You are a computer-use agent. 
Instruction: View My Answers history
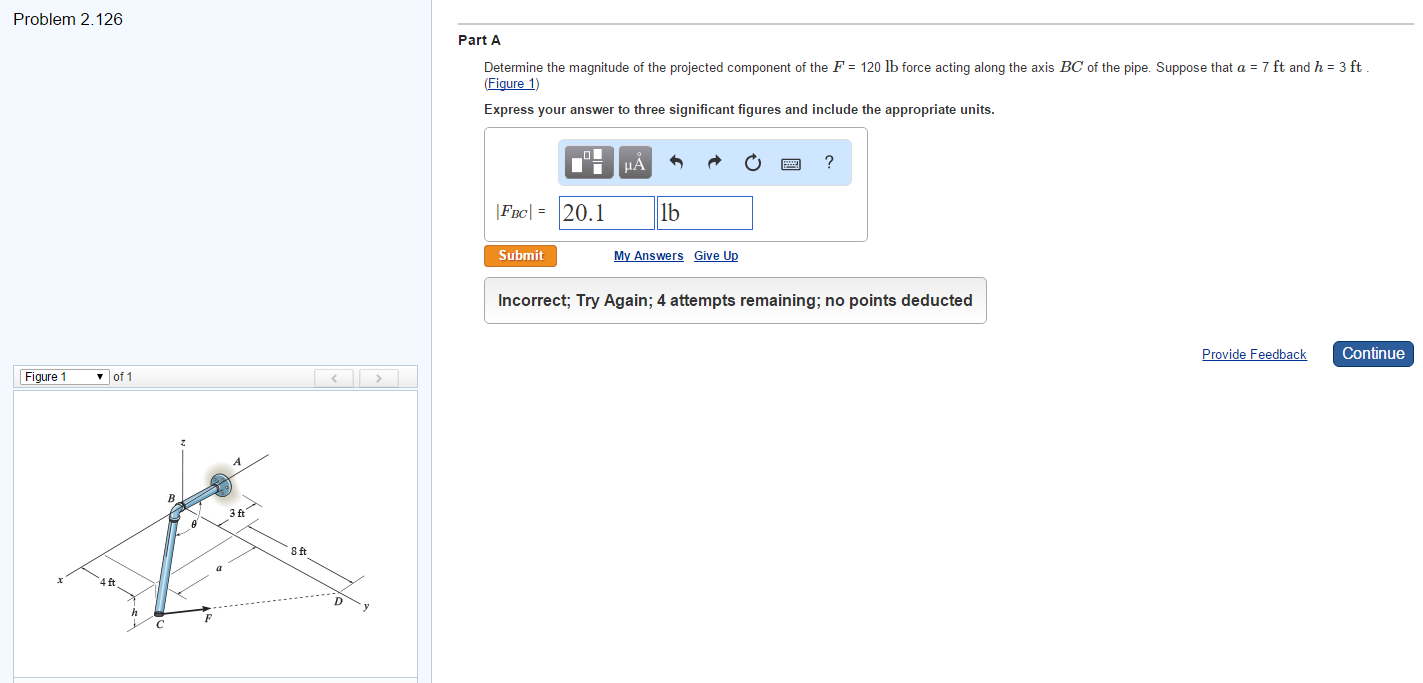pos(648,255)
